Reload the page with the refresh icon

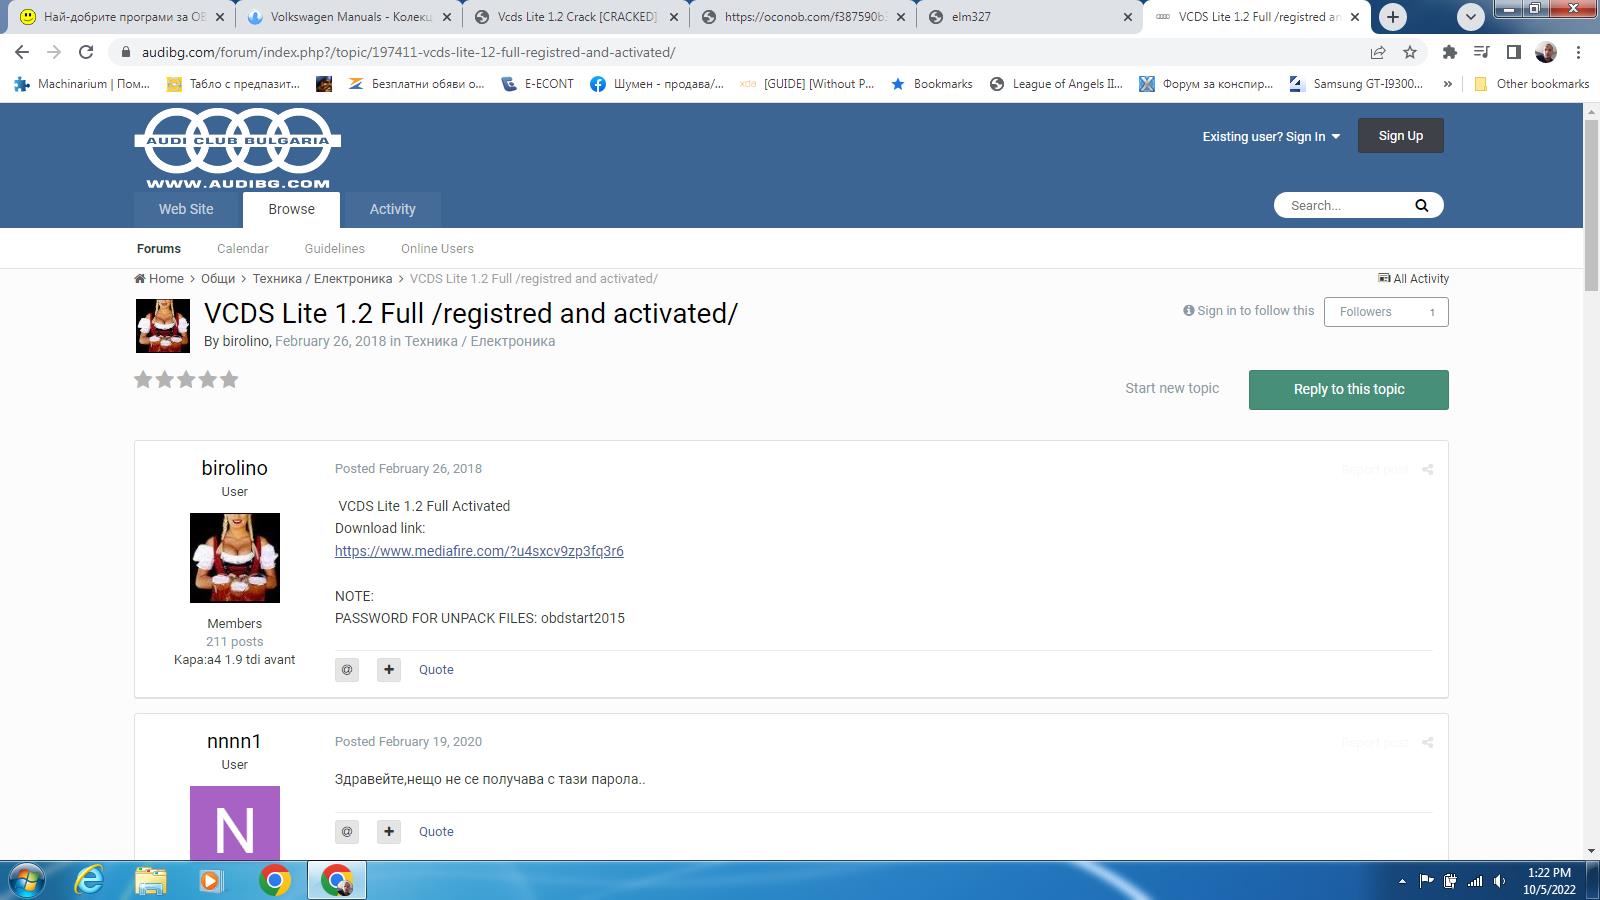pos(86,52)
